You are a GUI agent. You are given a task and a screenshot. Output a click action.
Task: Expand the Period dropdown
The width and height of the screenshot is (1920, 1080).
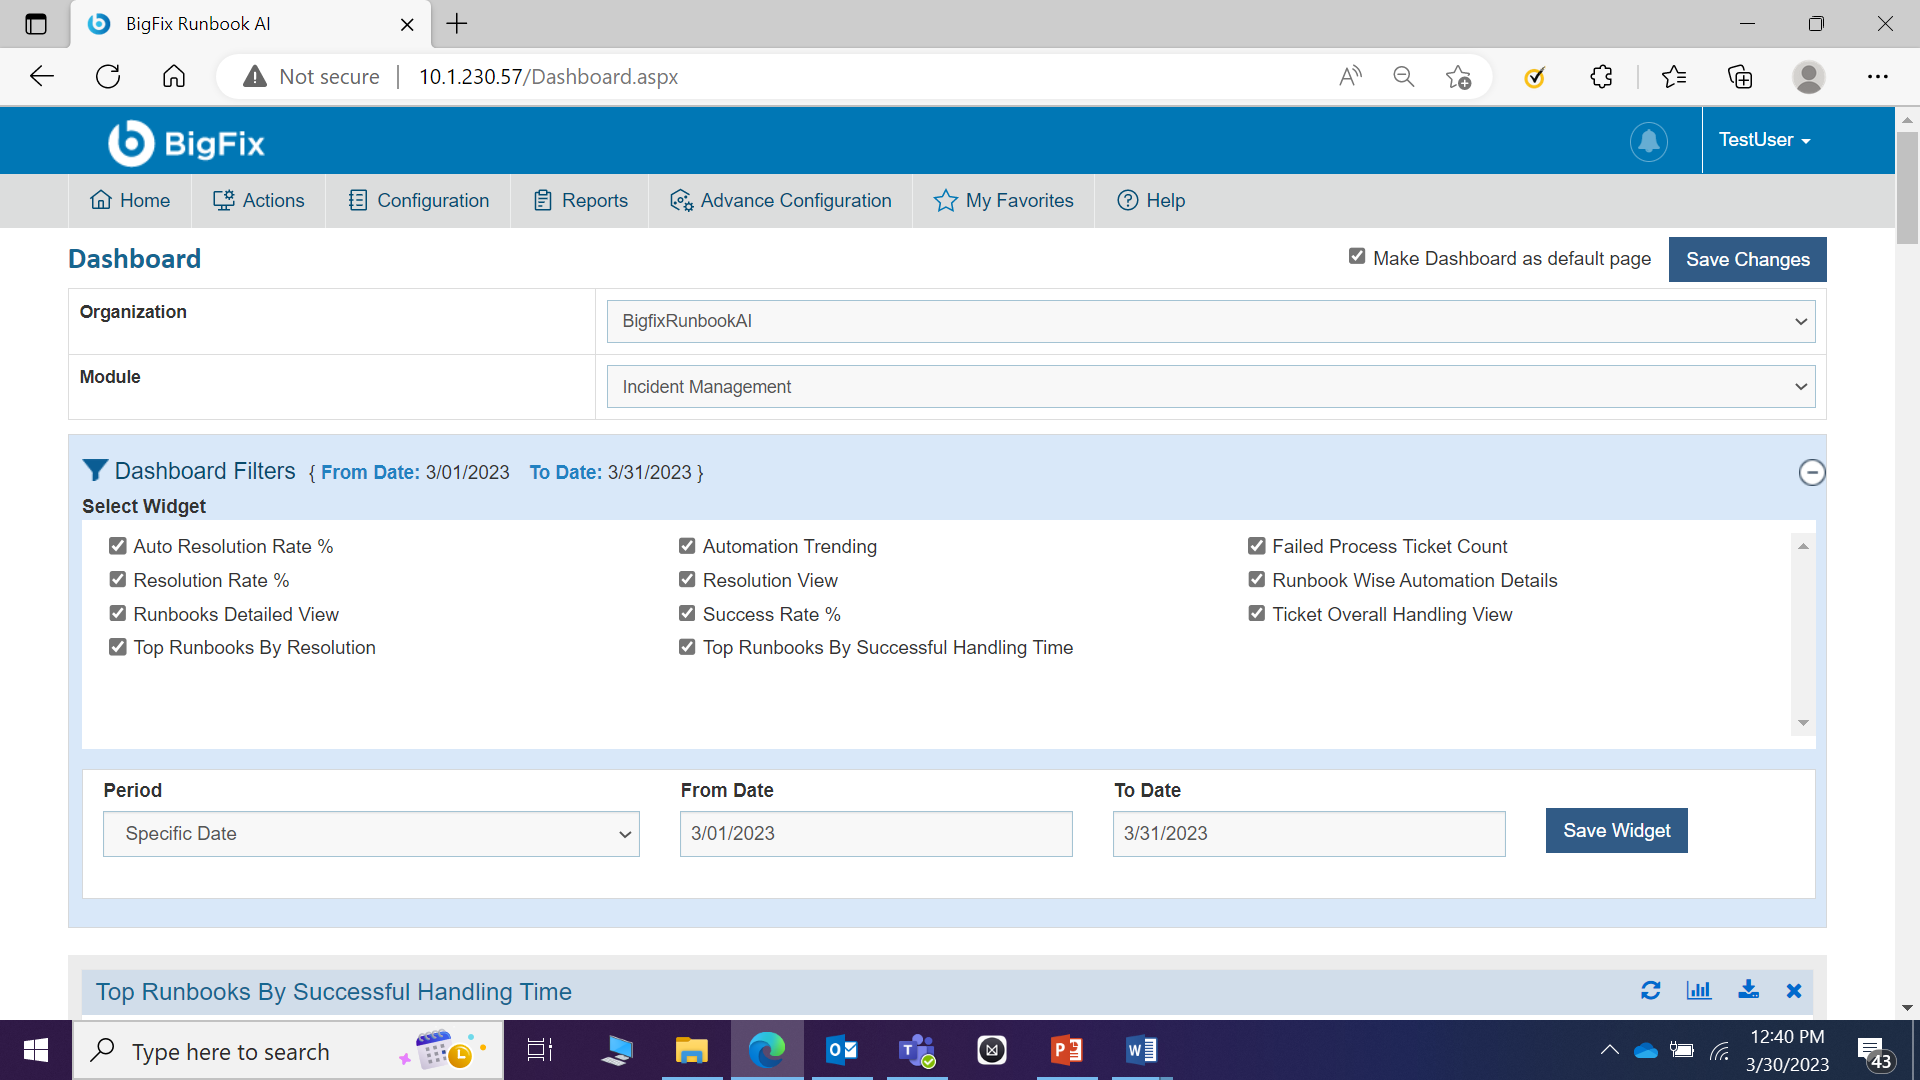pyautogui.click(x=371, y=834)
